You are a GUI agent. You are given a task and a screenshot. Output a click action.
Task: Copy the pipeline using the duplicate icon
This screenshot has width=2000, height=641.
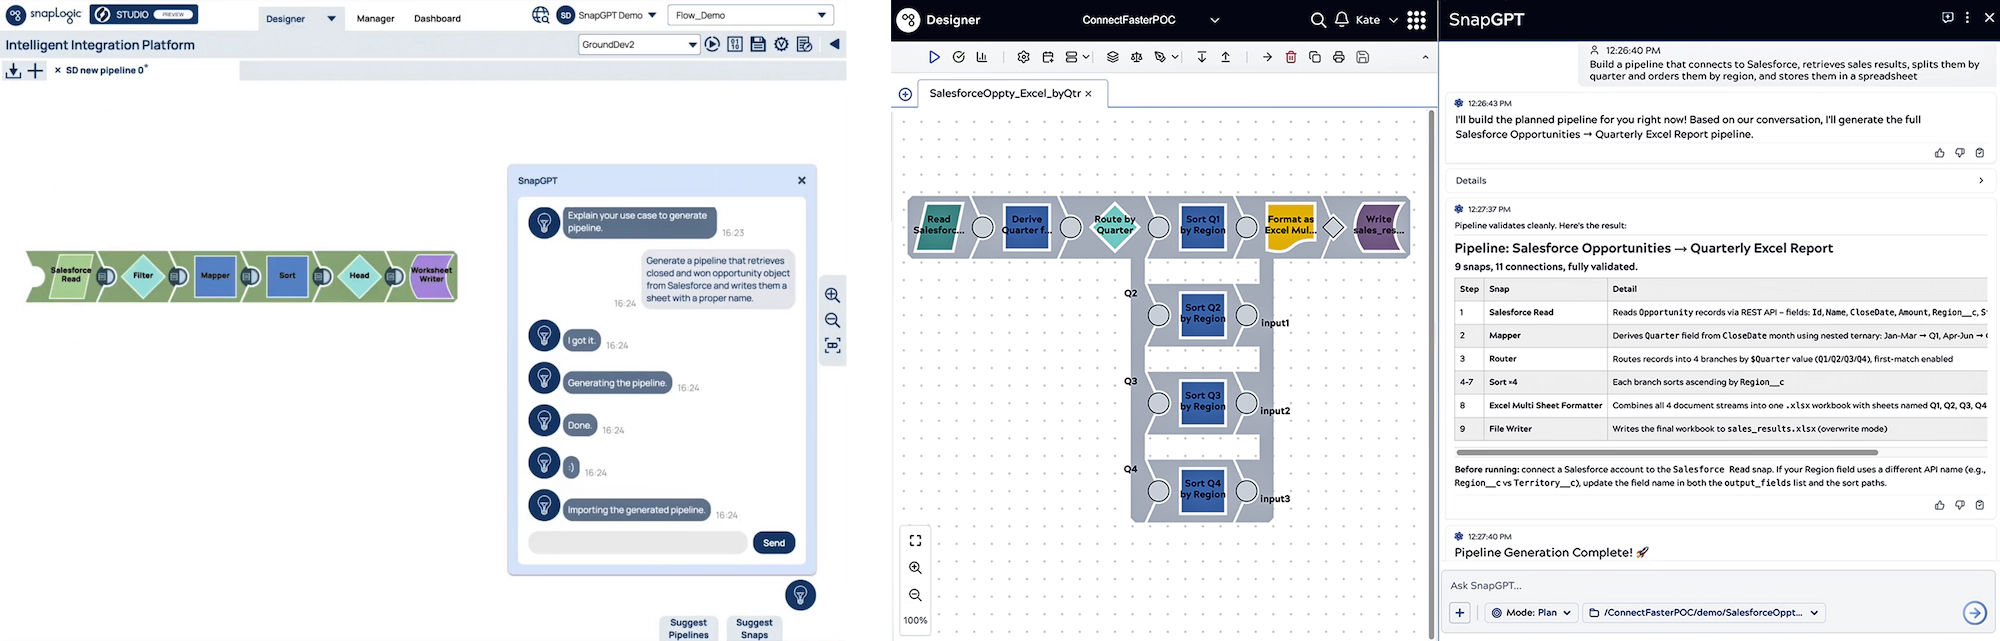click(x=1315, y=57)
